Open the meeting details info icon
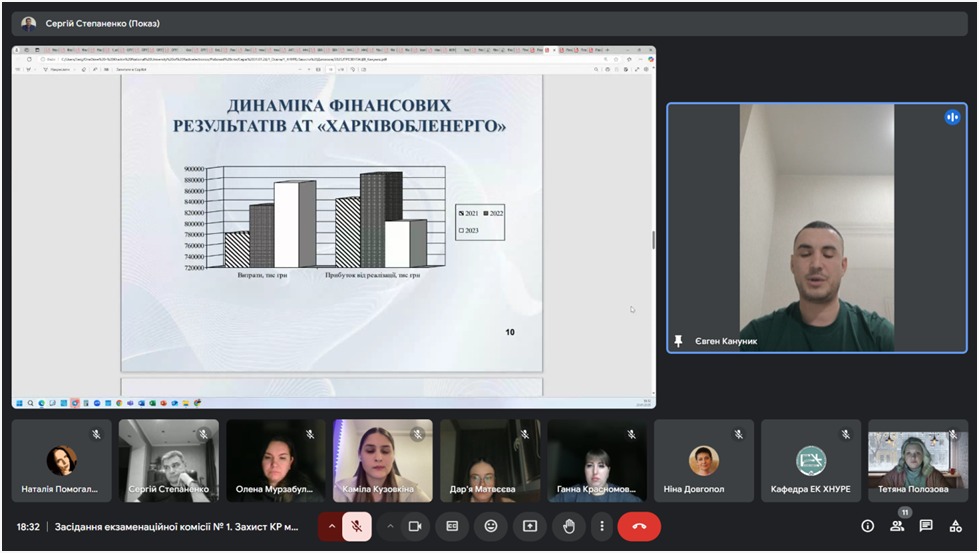Image resolution: width=979 pixels, height=553 pixels. pyautogui.click(x=867, y=526)
